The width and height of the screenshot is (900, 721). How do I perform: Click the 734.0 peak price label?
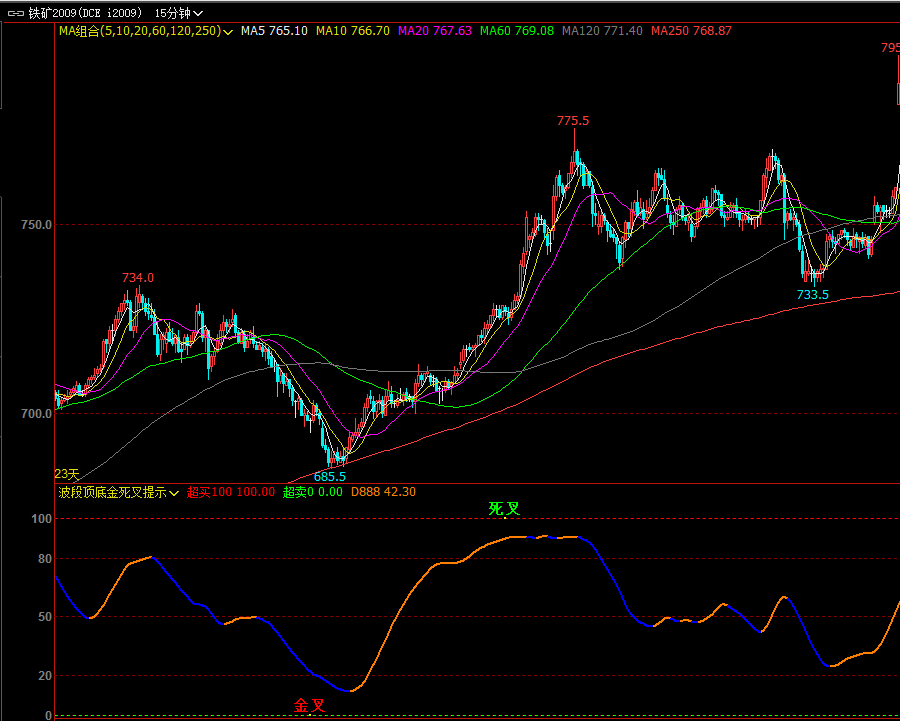[138, 278]
